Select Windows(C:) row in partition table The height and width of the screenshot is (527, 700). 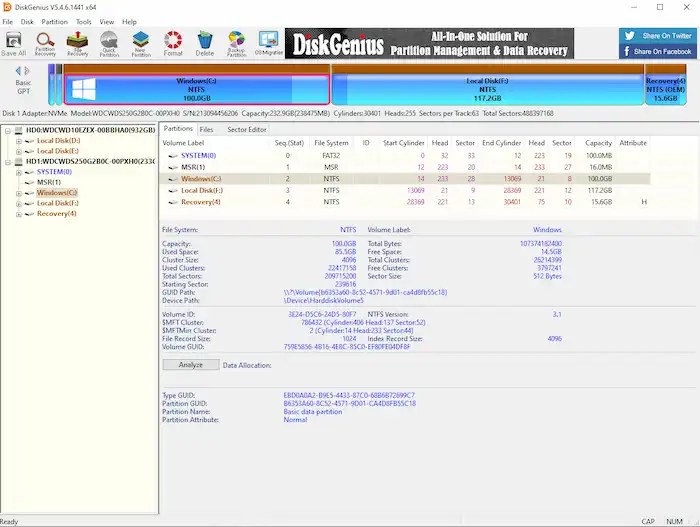(x=404, y=179)
